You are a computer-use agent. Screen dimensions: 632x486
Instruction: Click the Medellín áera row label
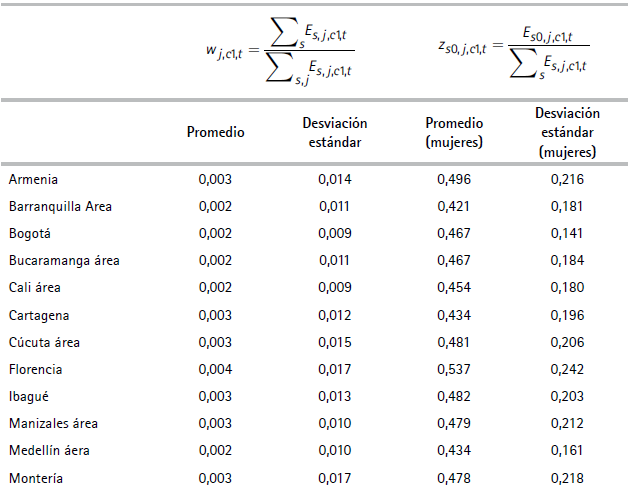[x=52, y=450]
